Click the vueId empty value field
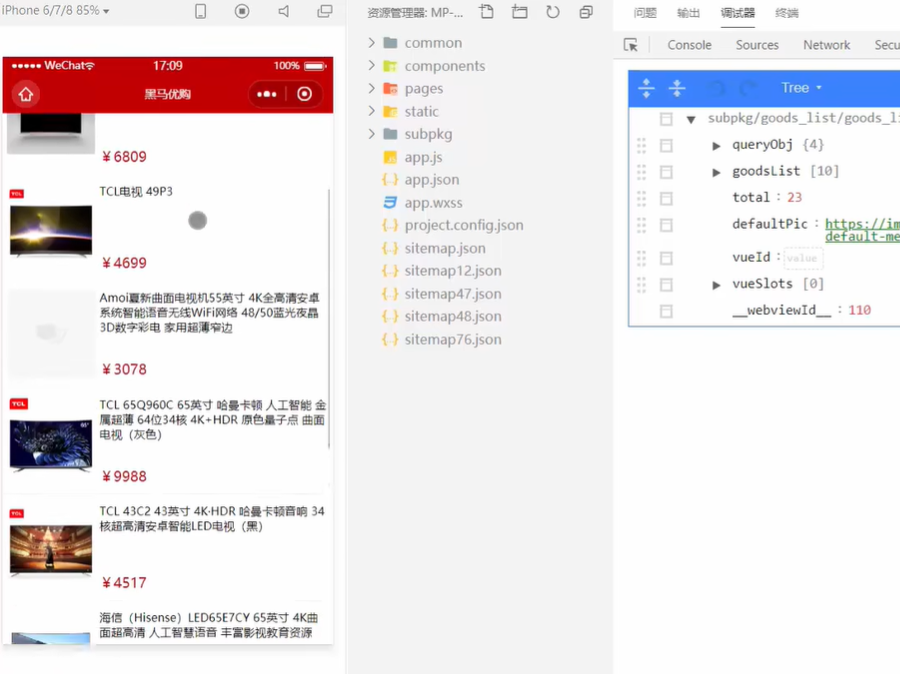This screenshot has width=900, height=674. click(x=802, y=258)
